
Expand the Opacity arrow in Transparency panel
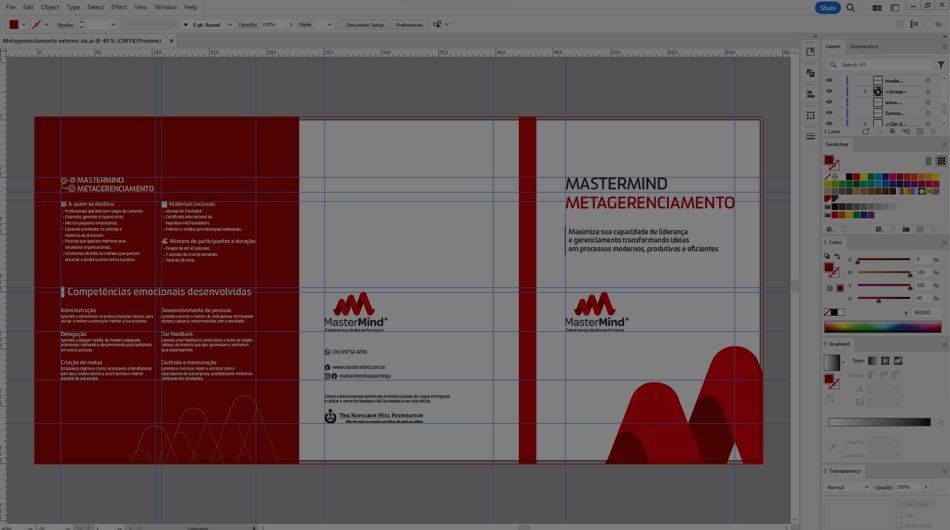(925, 487)
